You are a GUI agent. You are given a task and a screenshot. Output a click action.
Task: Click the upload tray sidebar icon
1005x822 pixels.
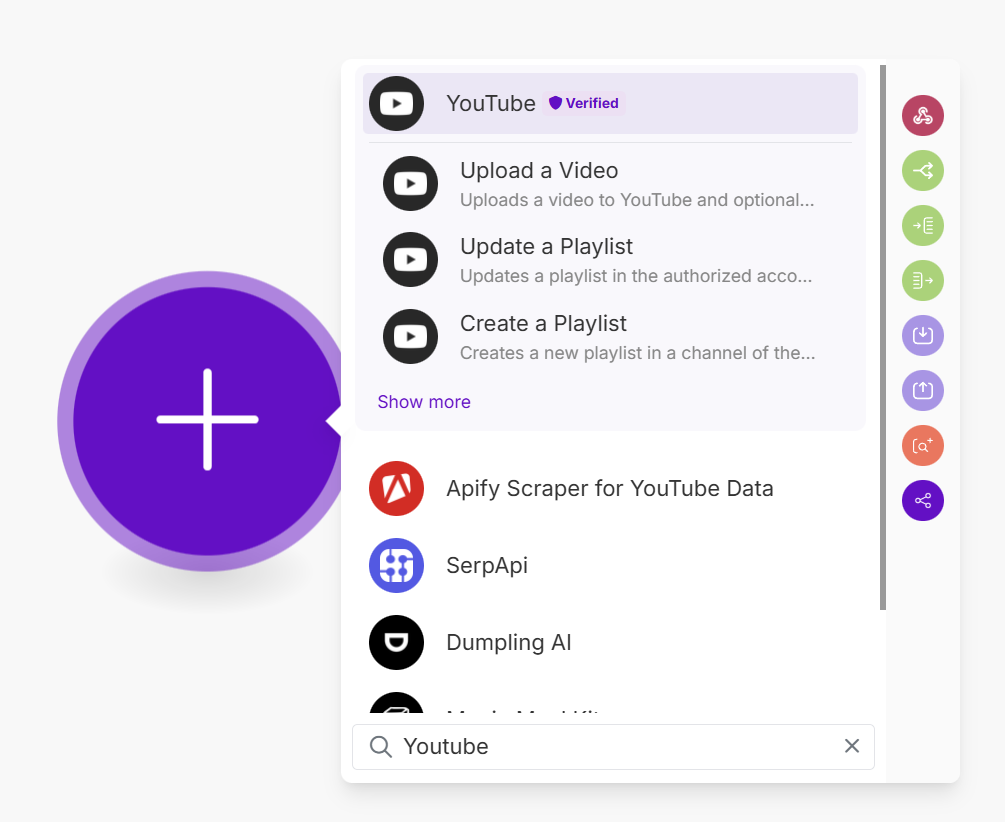922,390
